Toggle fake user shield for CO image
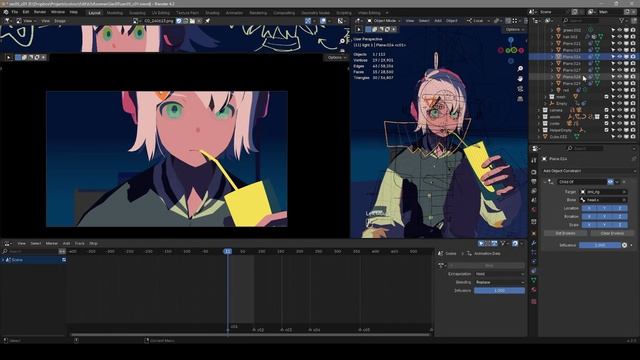 click(x=179, y=20)
